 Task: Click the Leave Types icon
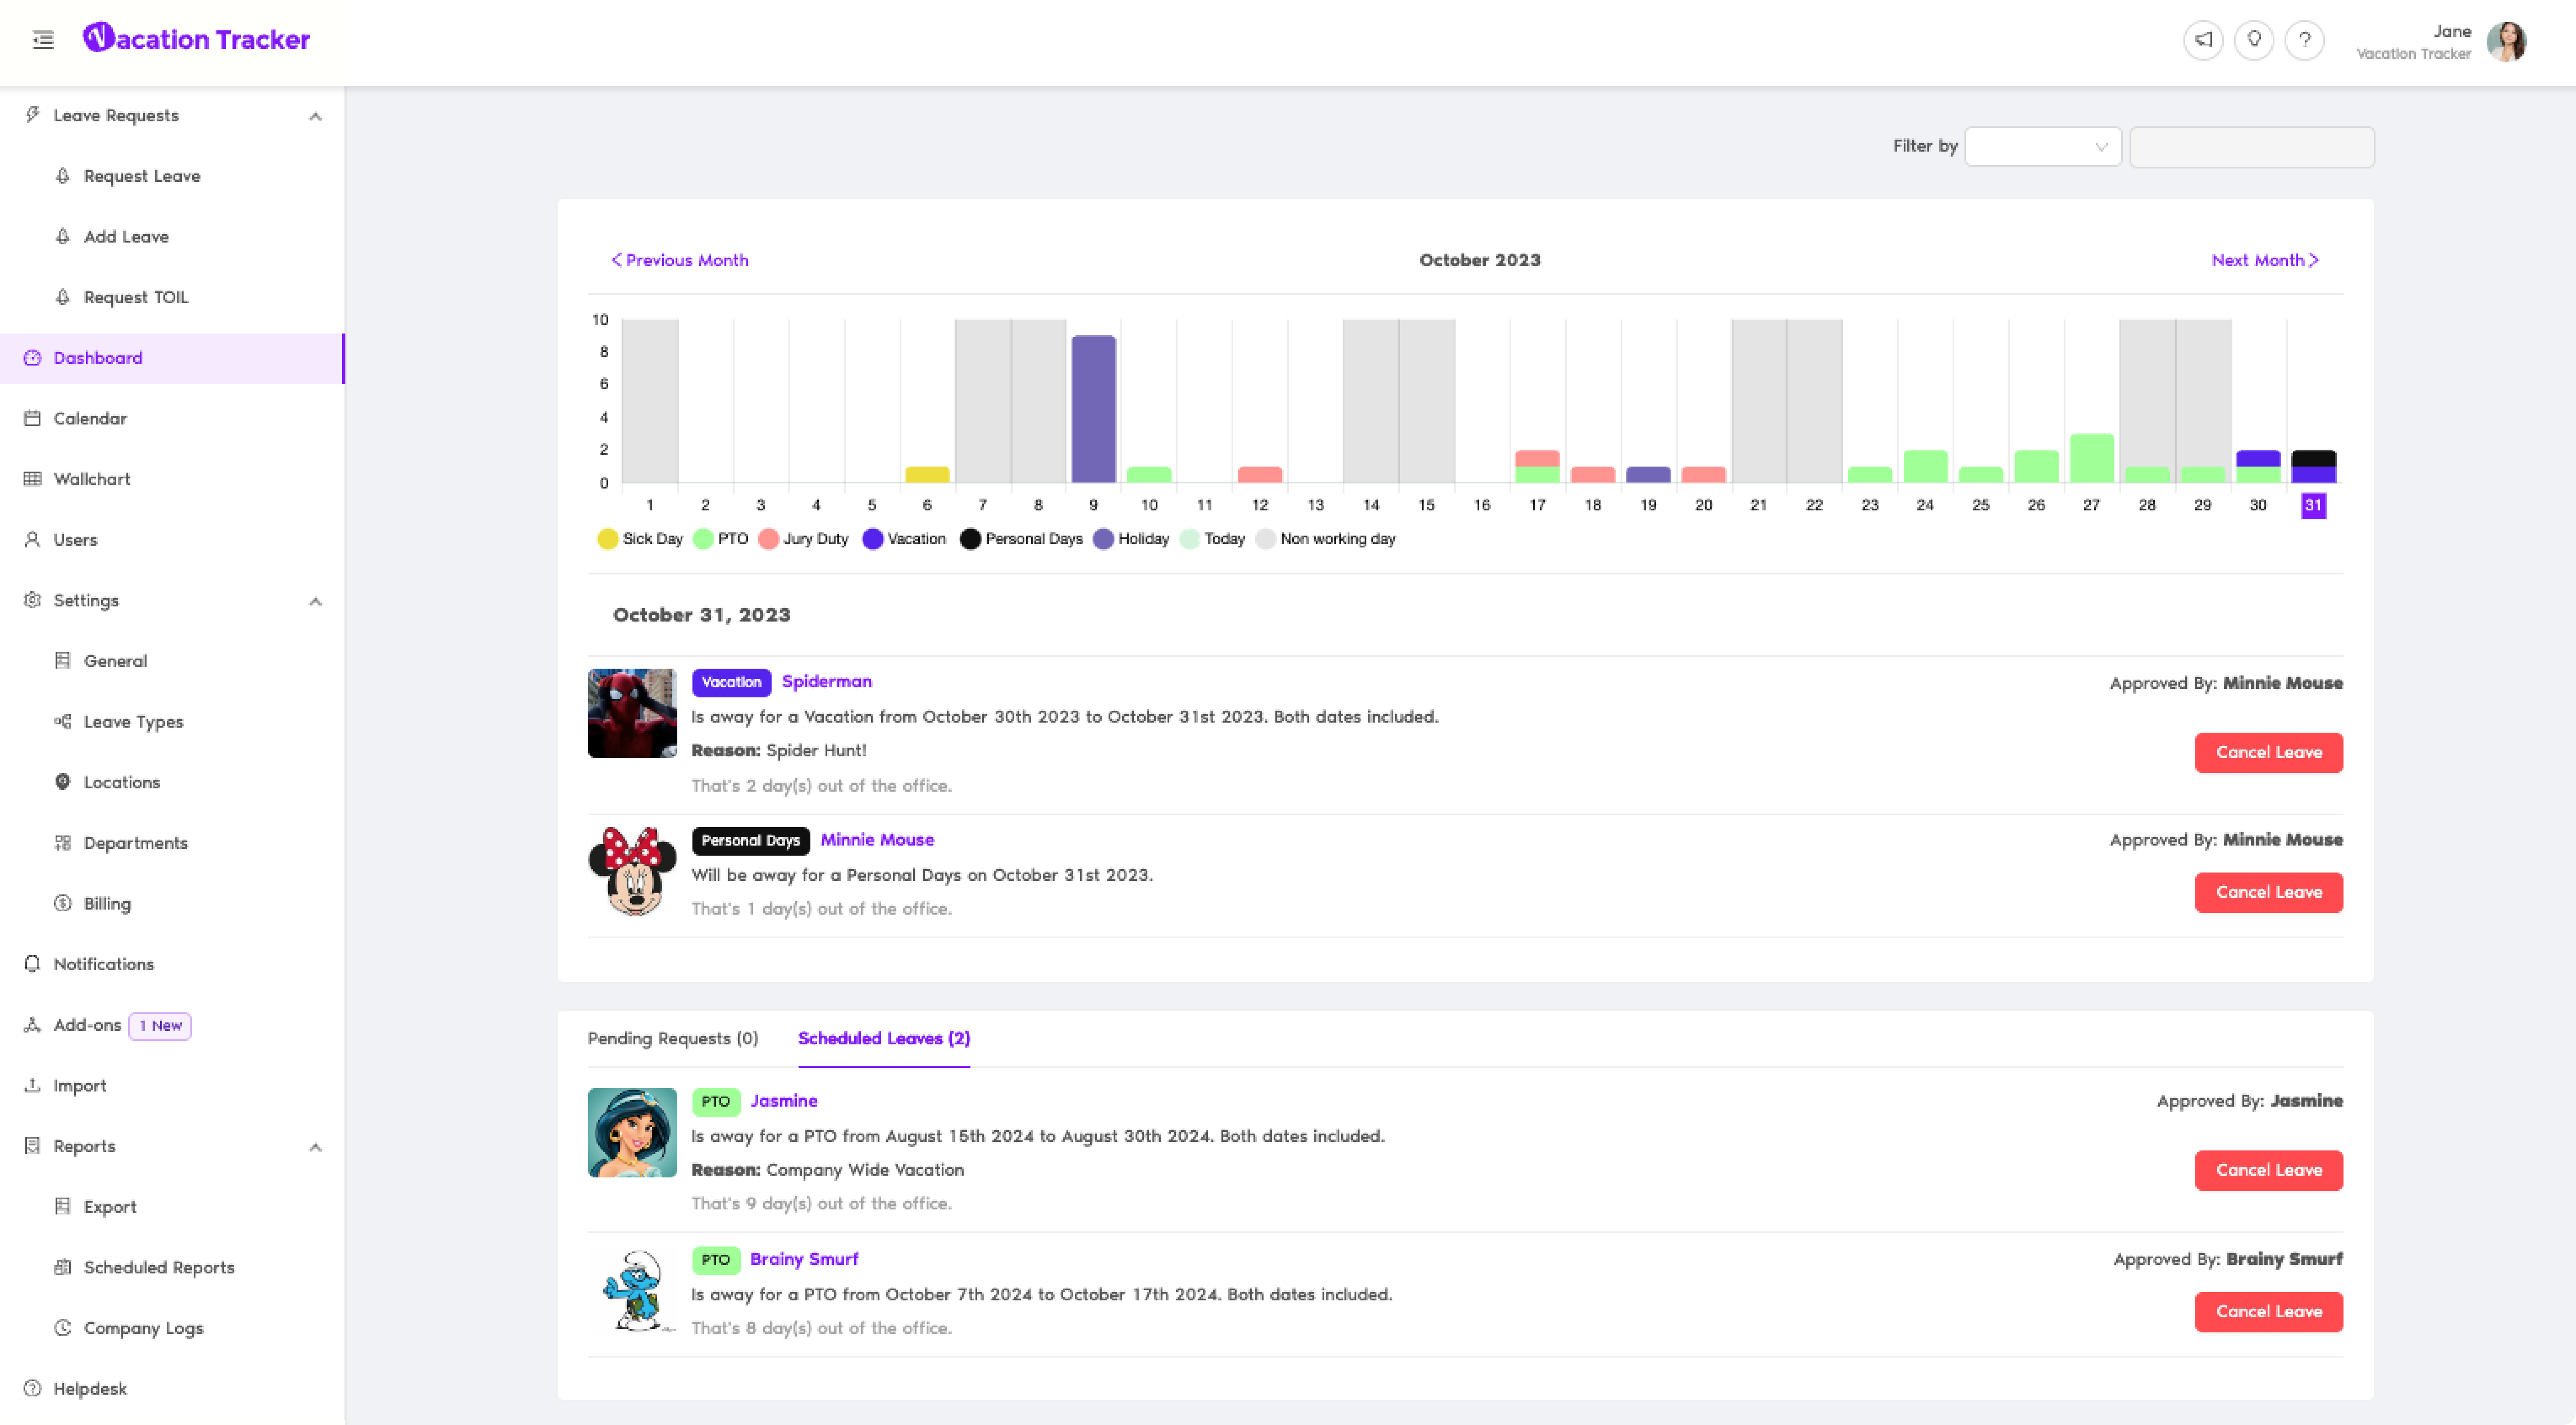(x=63, y=722)
